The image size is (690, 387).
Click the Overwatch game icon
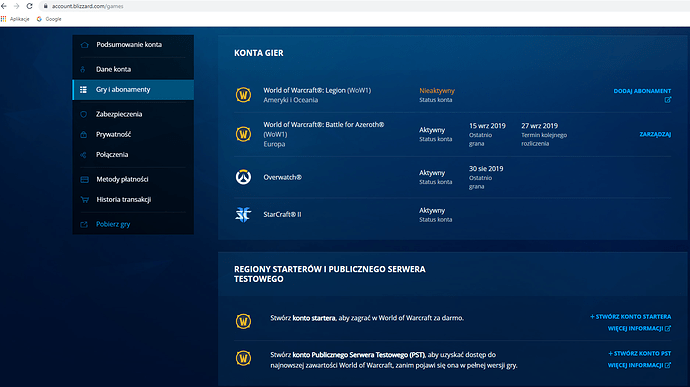pyautogui.click(x=243, y=177)
